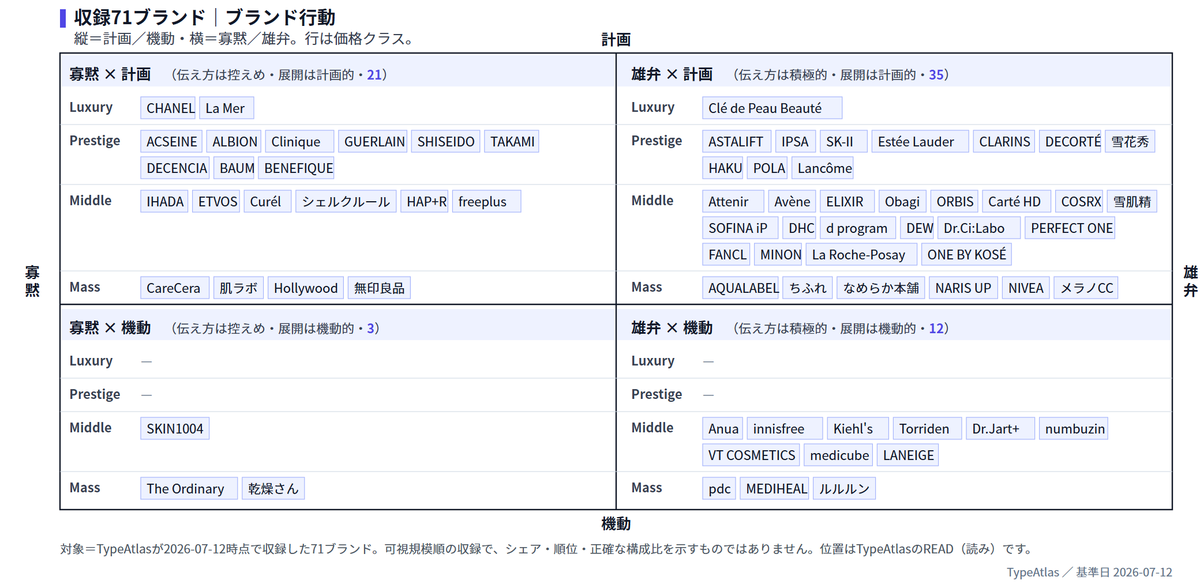Open the FANCL brand chip
Viewport: 1200px width, 588px height.
pos(727,254)
